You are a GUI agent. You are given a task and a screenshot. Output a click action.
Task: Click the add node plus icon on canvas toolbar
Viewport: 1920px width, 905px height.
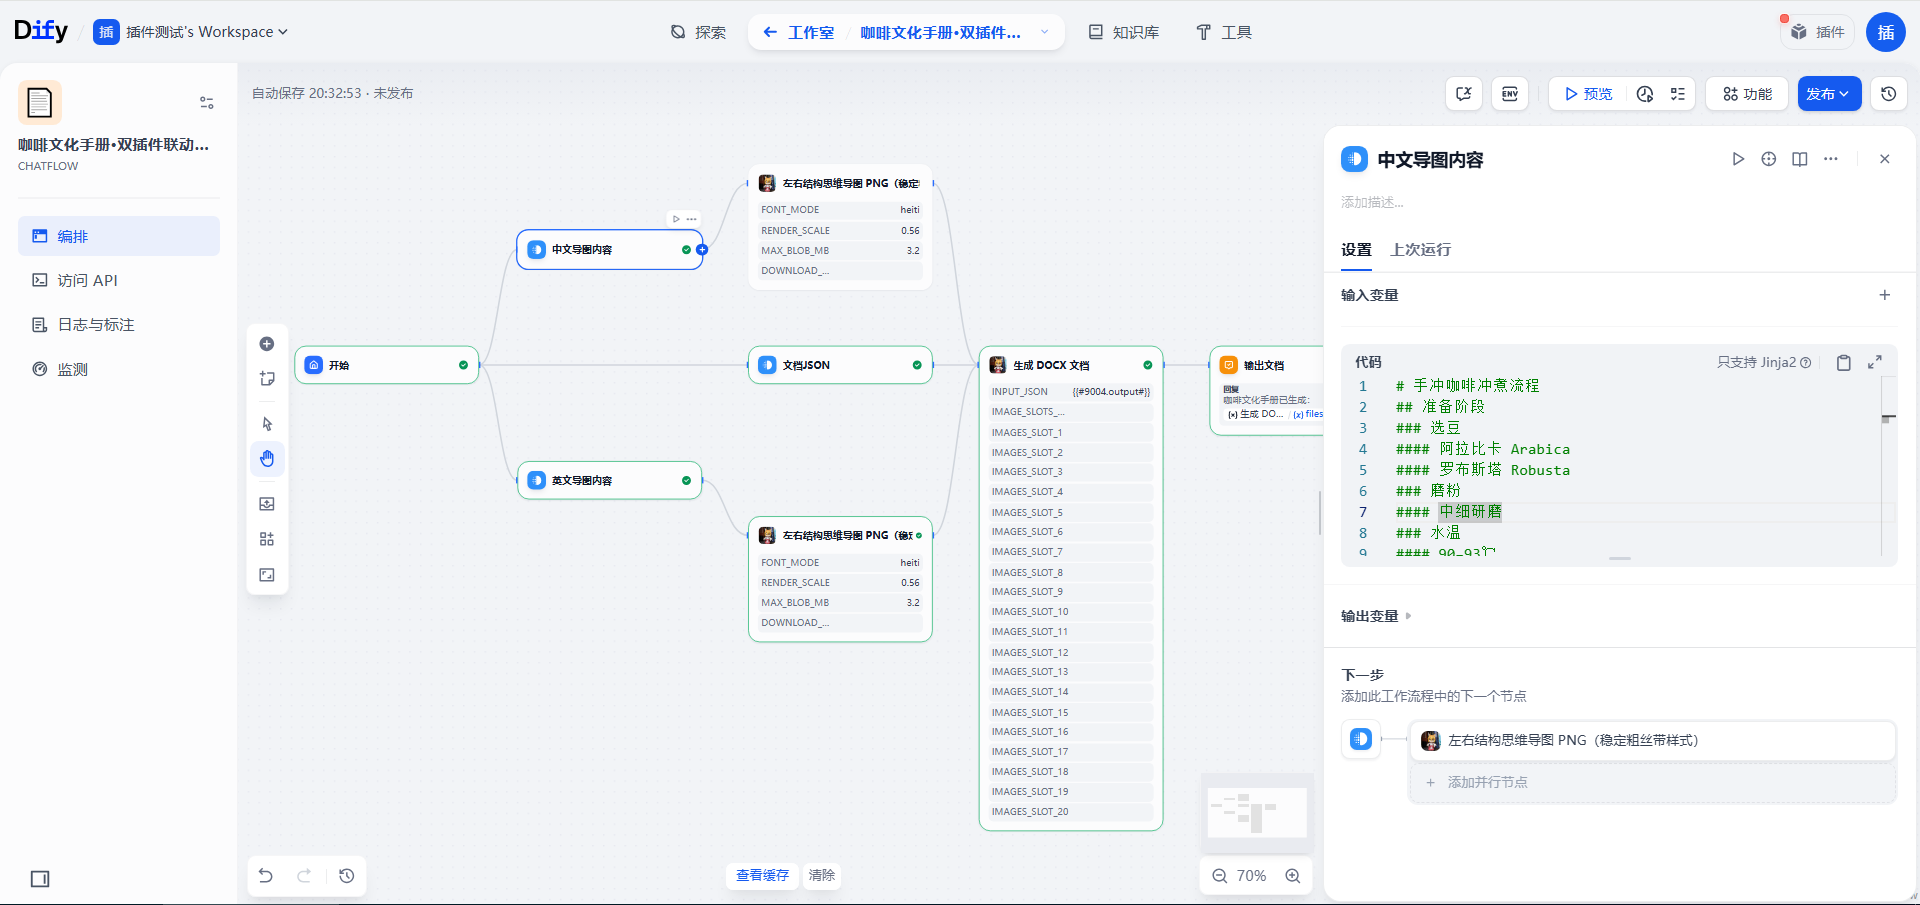pyautogui.click(x=267, y=344)
